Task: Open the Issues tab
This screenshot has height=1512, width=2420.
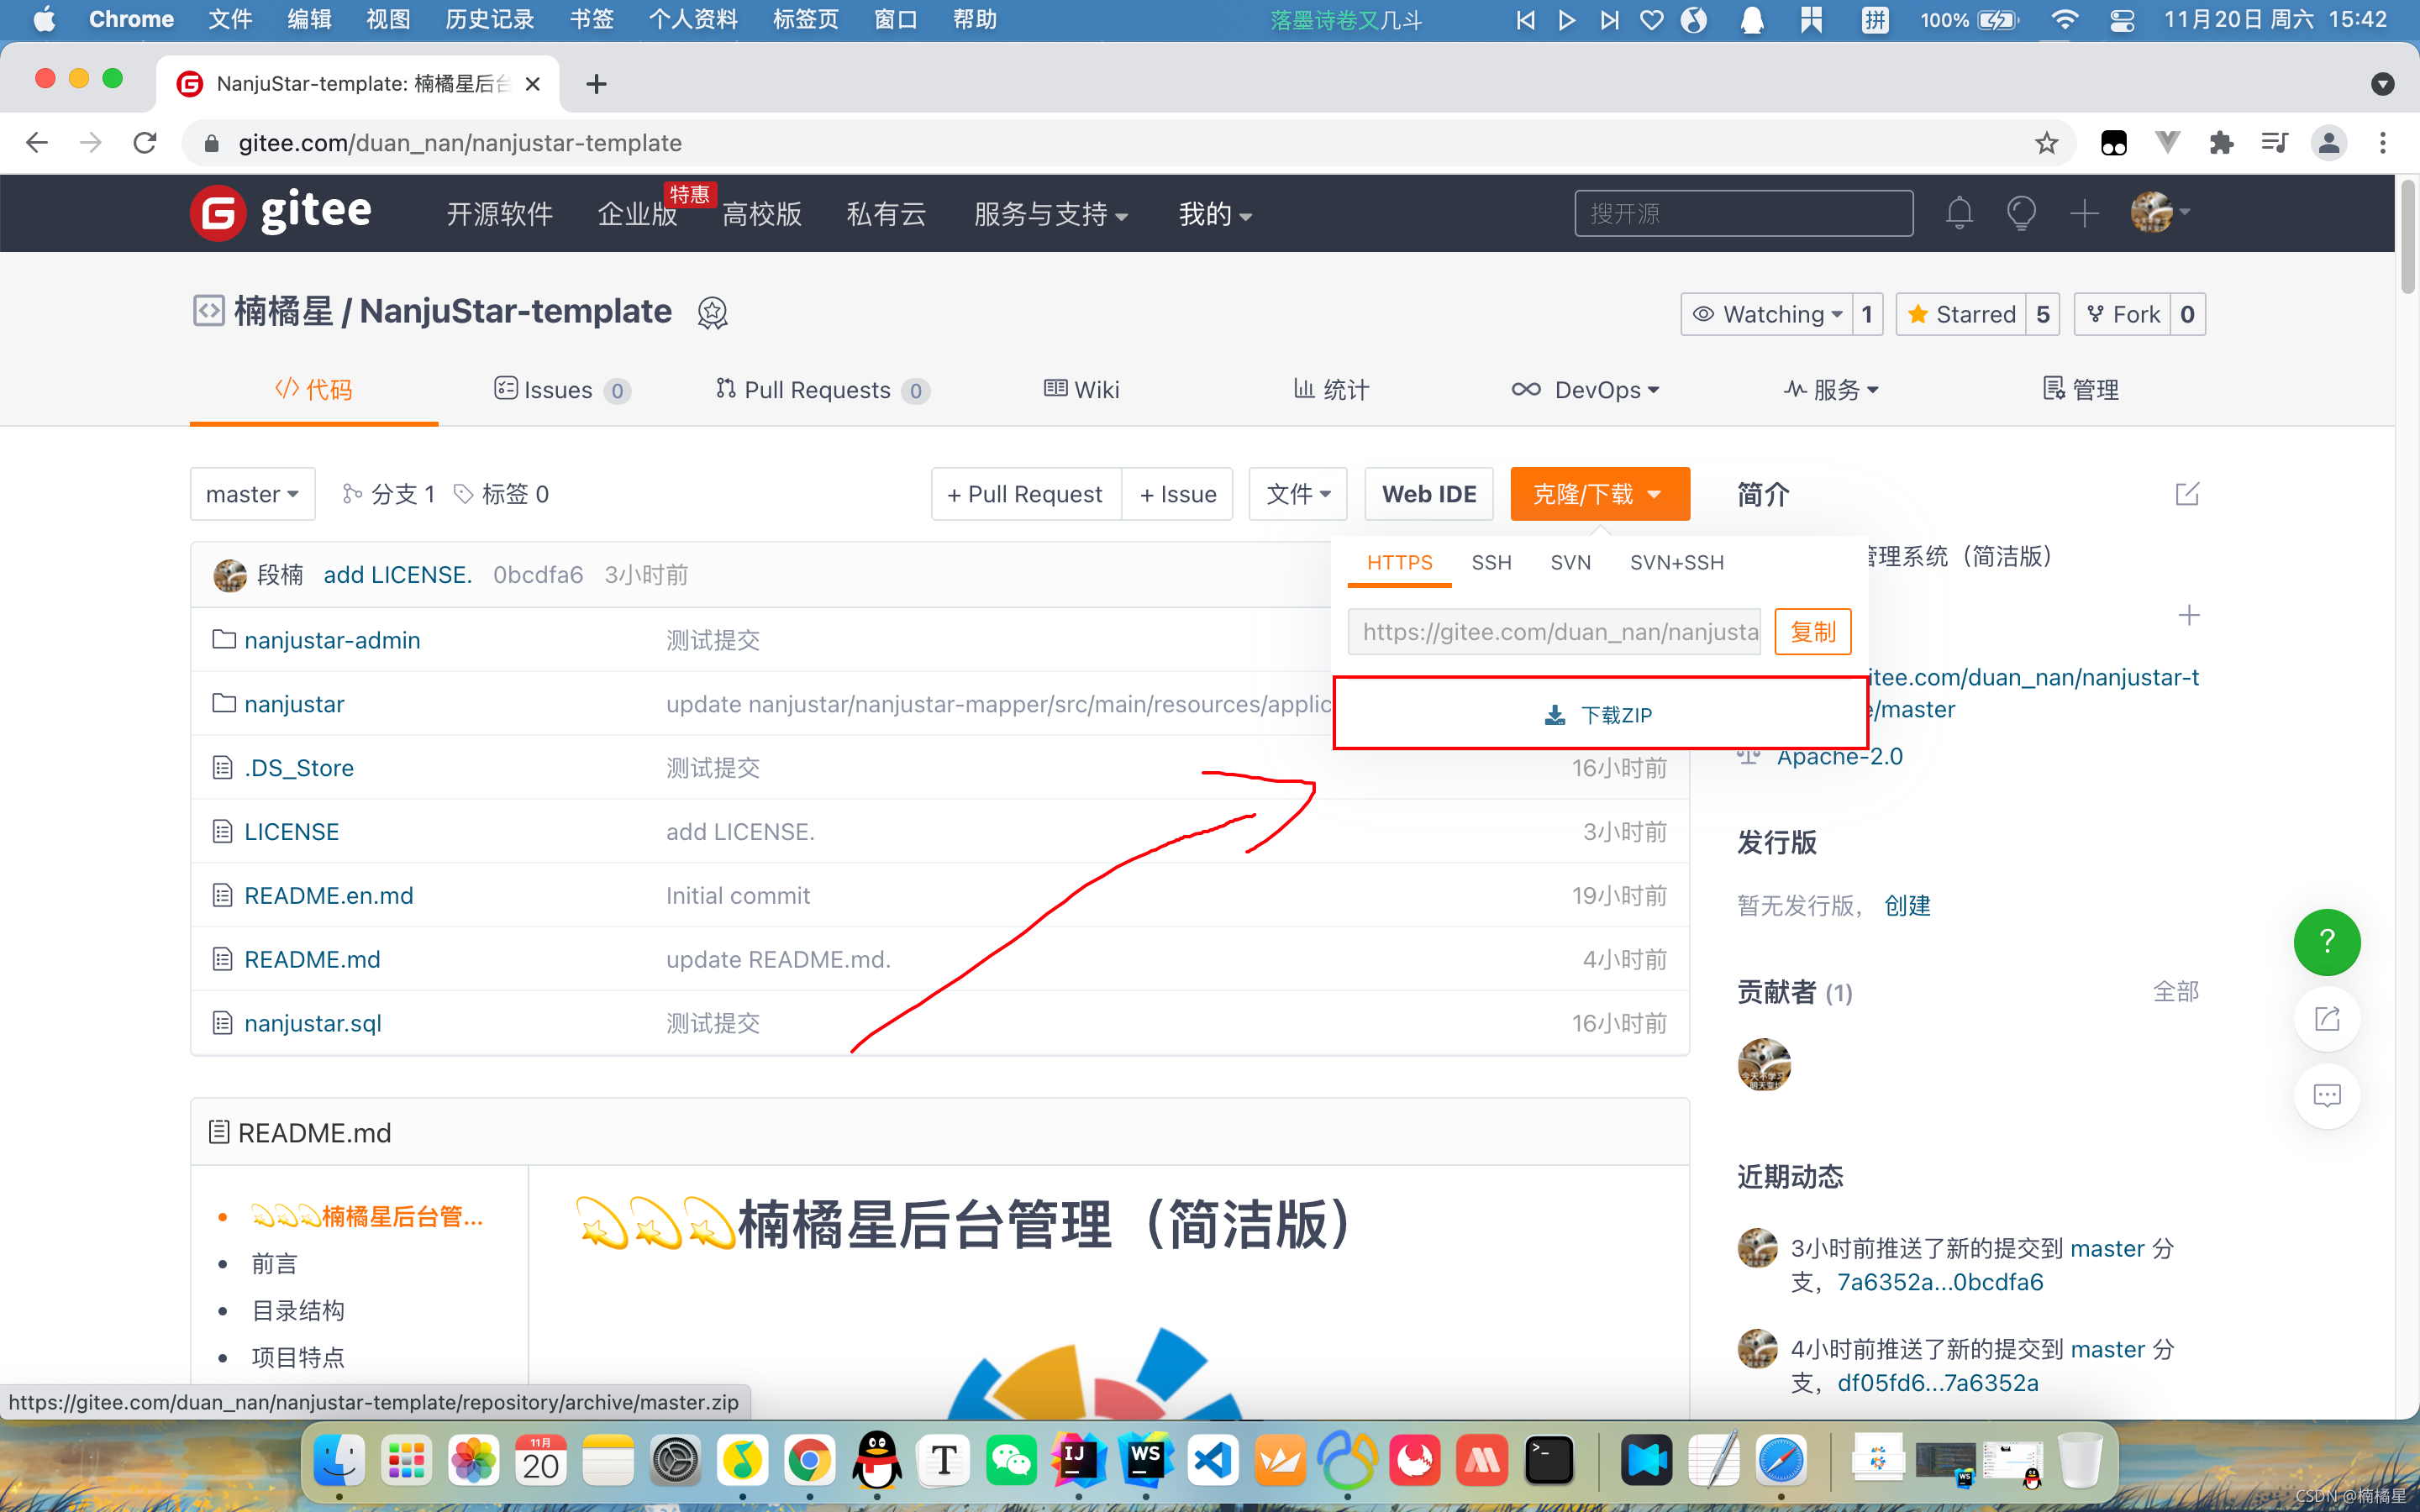Action: click(x=560, y=390)
